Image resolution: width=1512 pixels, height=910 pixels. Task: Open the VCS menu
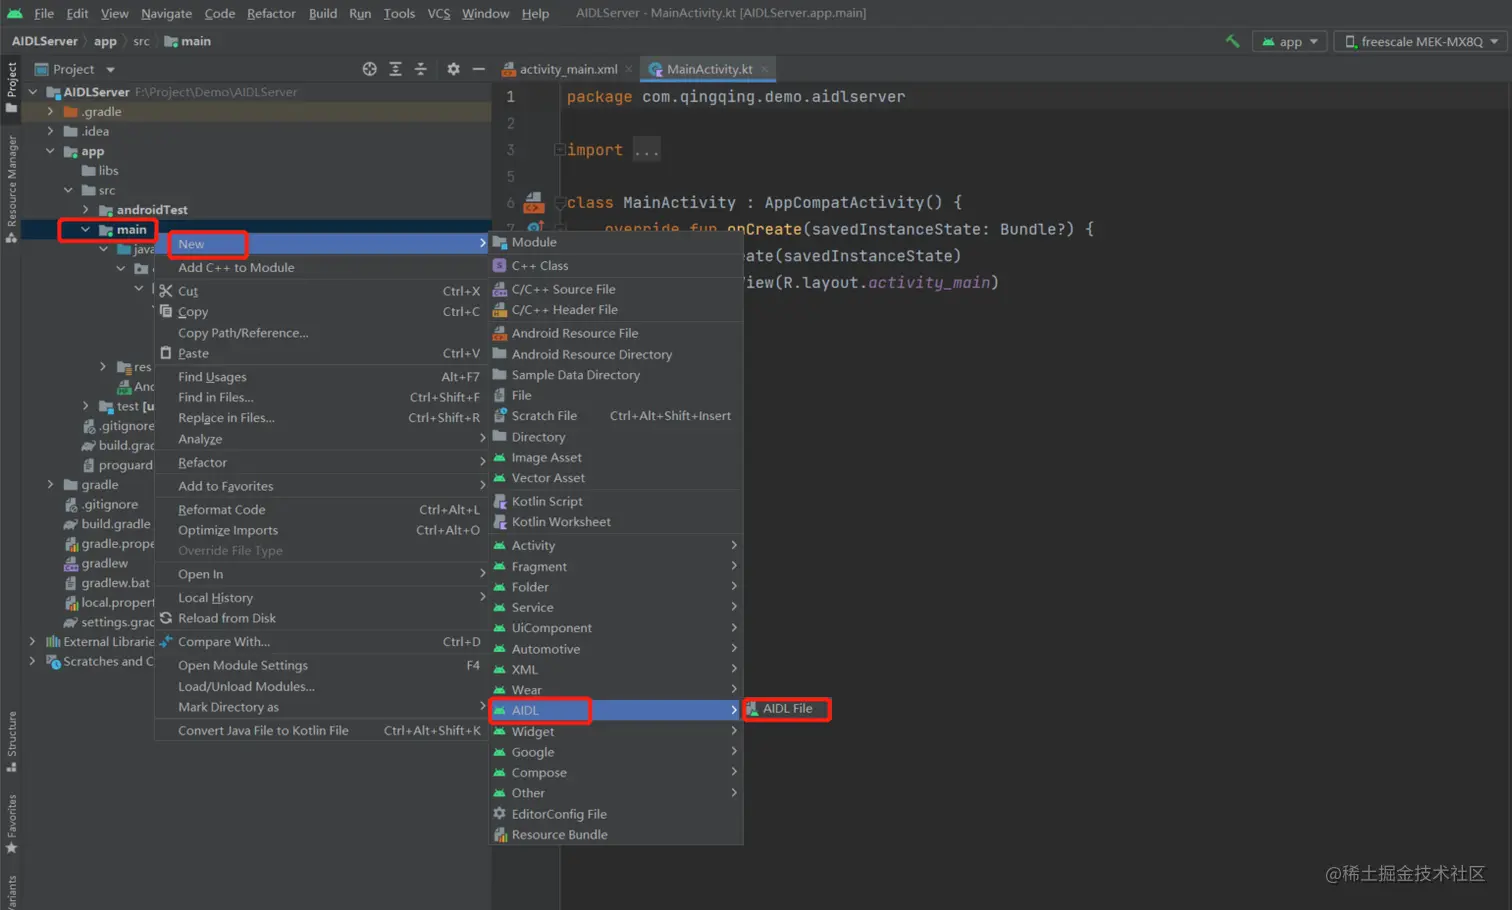(438, 13)
